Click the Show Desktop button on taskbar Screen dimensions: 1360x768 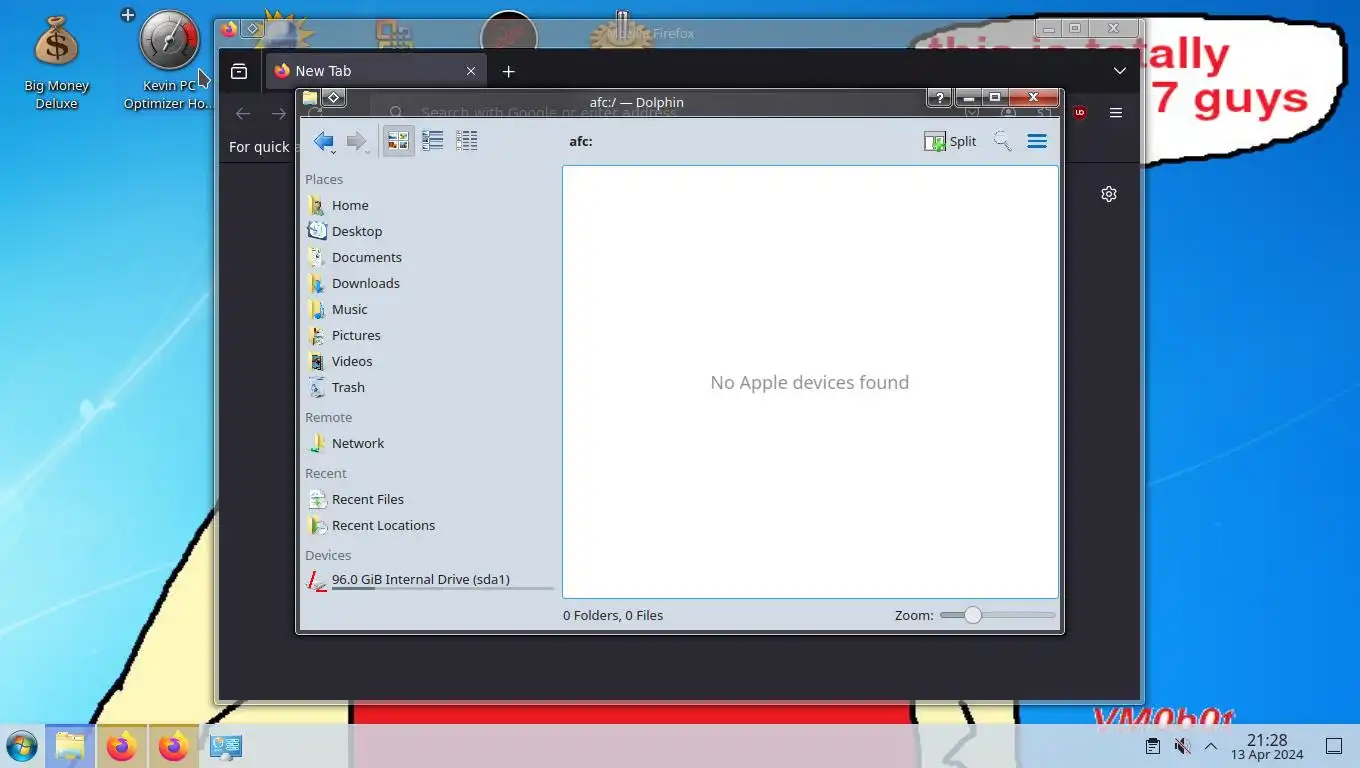coord(1333,746)
